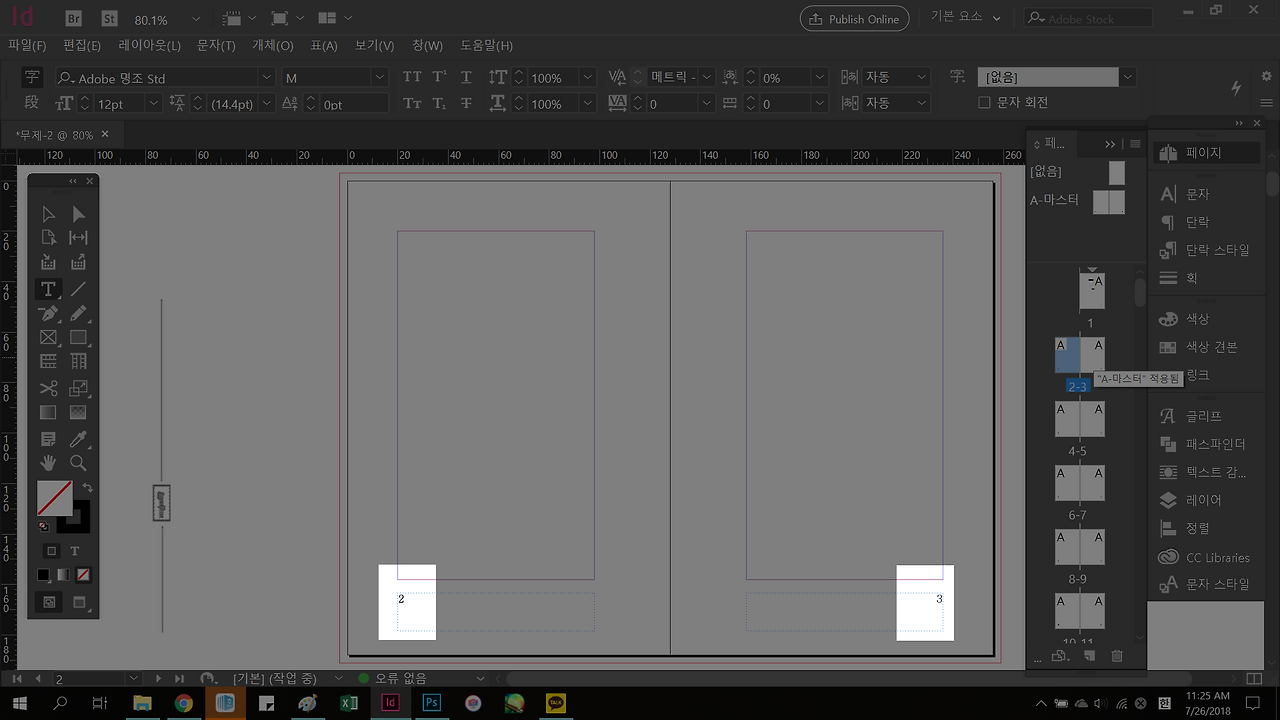Open the CC Libraries panel
This screenshot has width=1280, height=720.
tap(1204, 558)
